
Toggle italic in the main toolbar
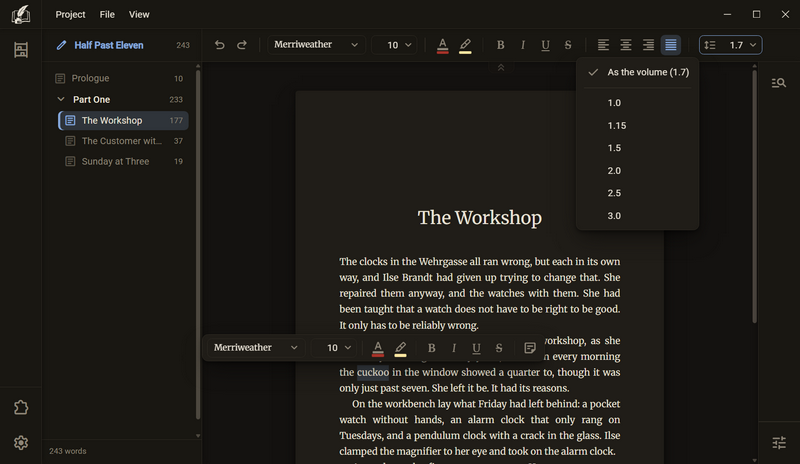click(x=523, y=45)
